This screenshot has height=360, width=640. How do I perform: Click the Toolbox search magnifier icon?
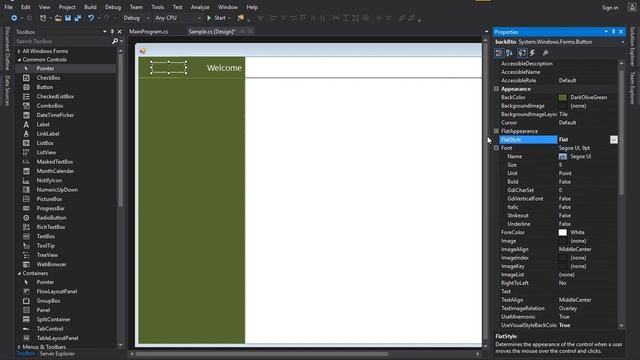(x=115, y=41)
